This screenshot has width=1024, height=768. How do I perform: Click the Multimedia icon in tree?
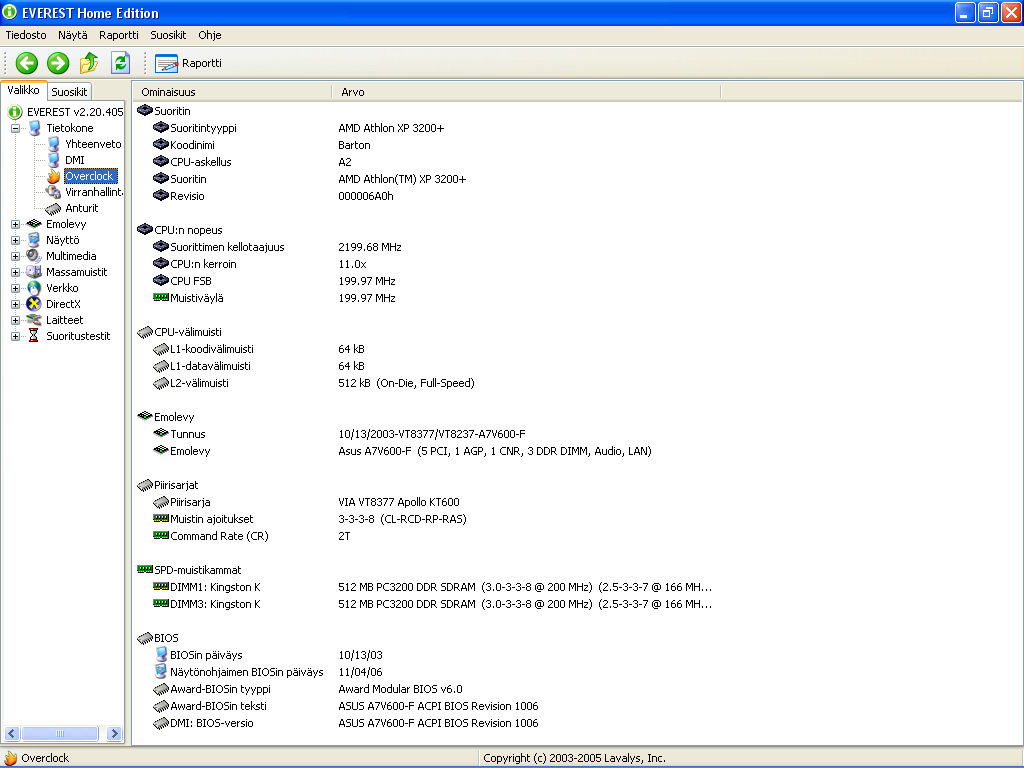coord(34,256)
